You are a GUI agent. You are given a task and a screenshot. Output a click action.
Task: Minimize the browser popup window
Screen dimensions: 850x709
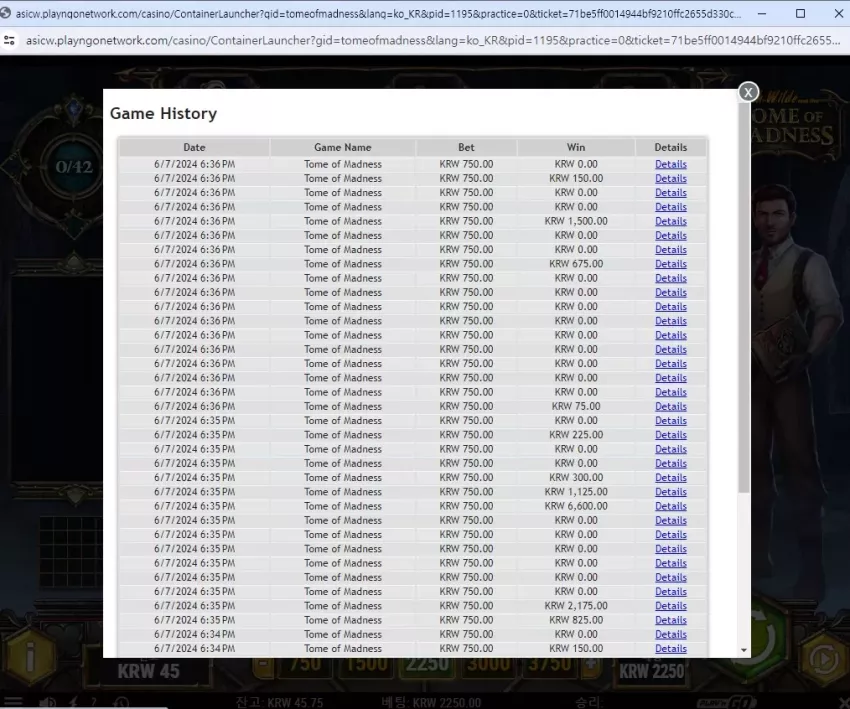pos(762,14)
